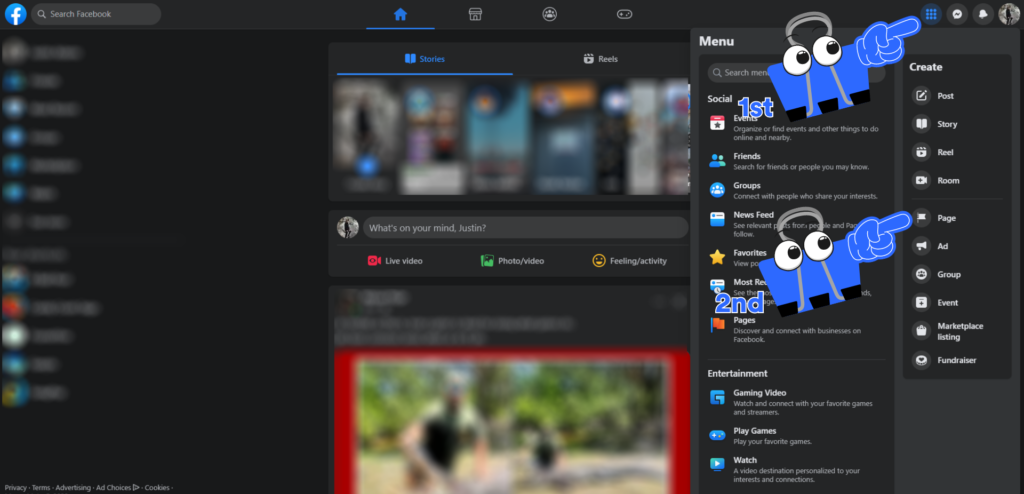Click the Privacy footer link
The width and height of the screenshot is (1024, 494).
[16, 487]
